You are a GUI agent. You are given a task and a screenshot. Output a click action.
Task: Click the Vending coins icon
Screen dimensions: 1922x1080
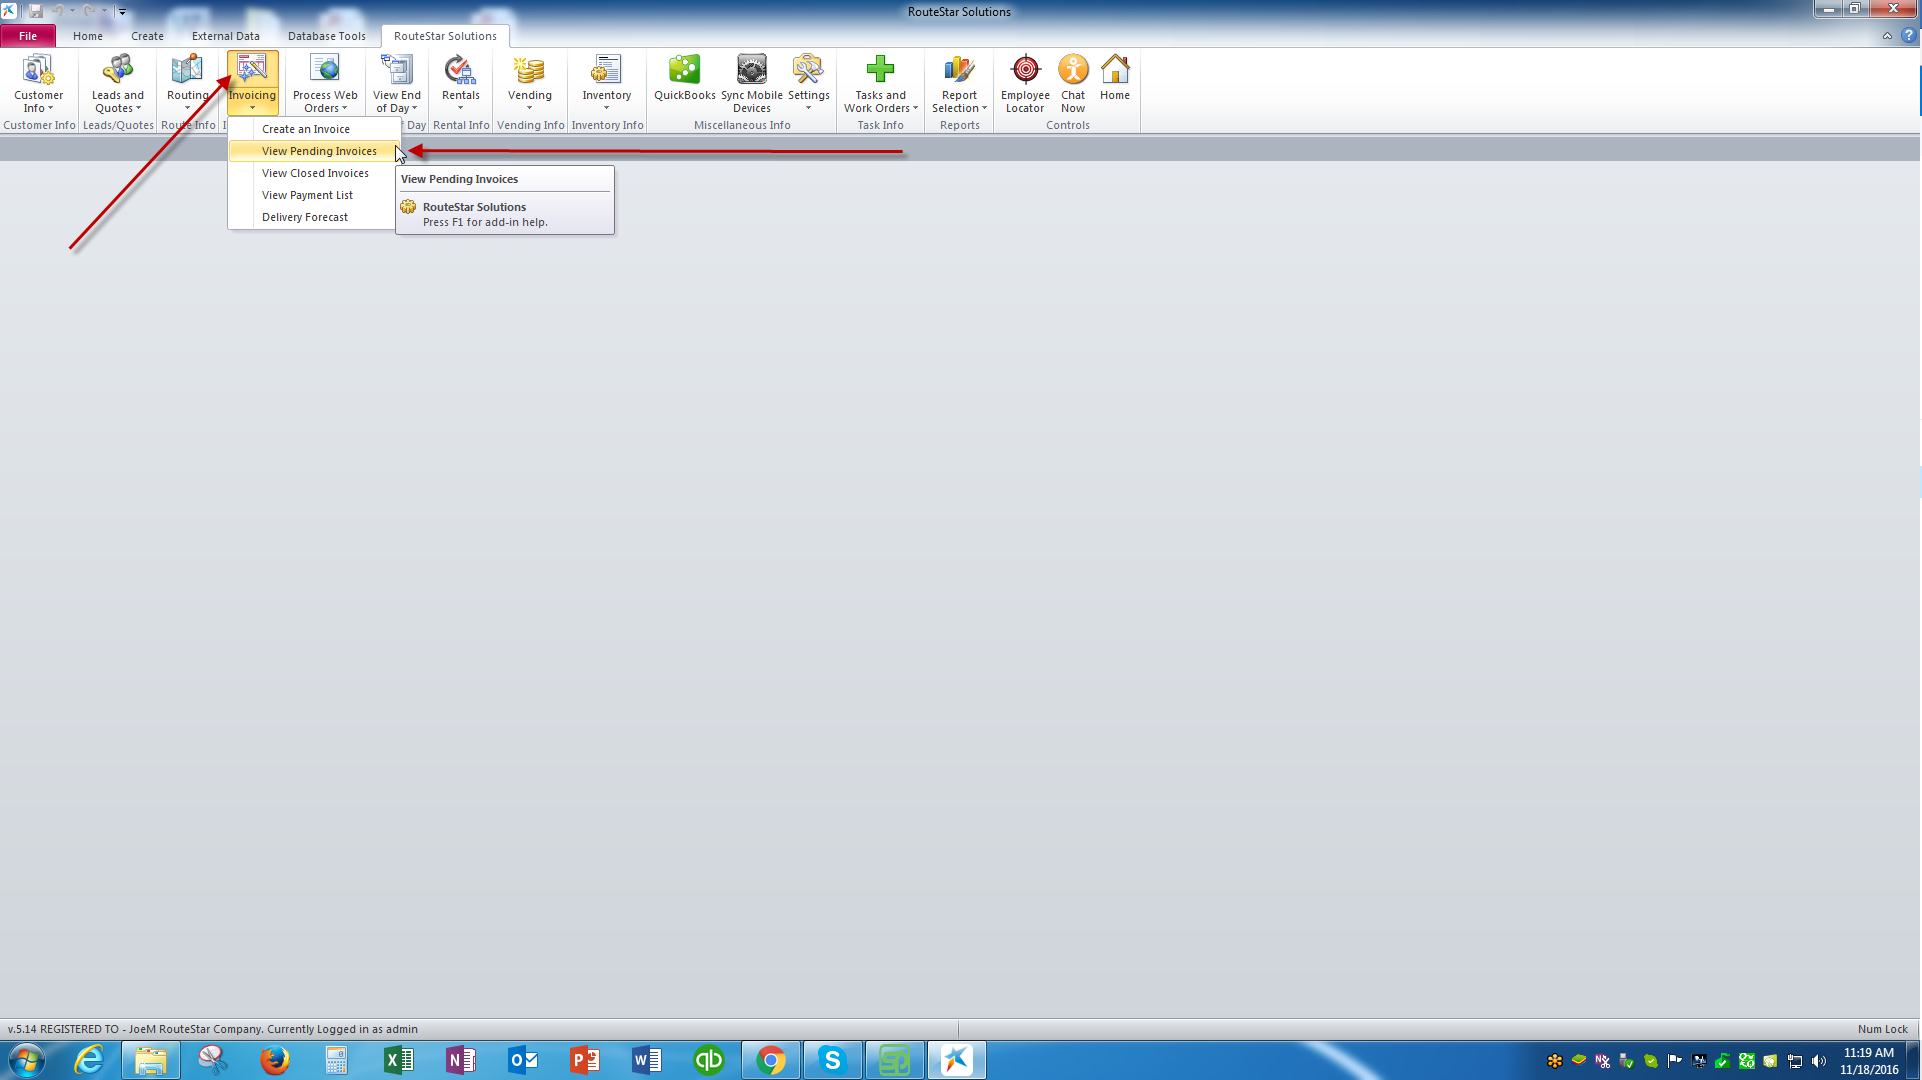point(529,70)
